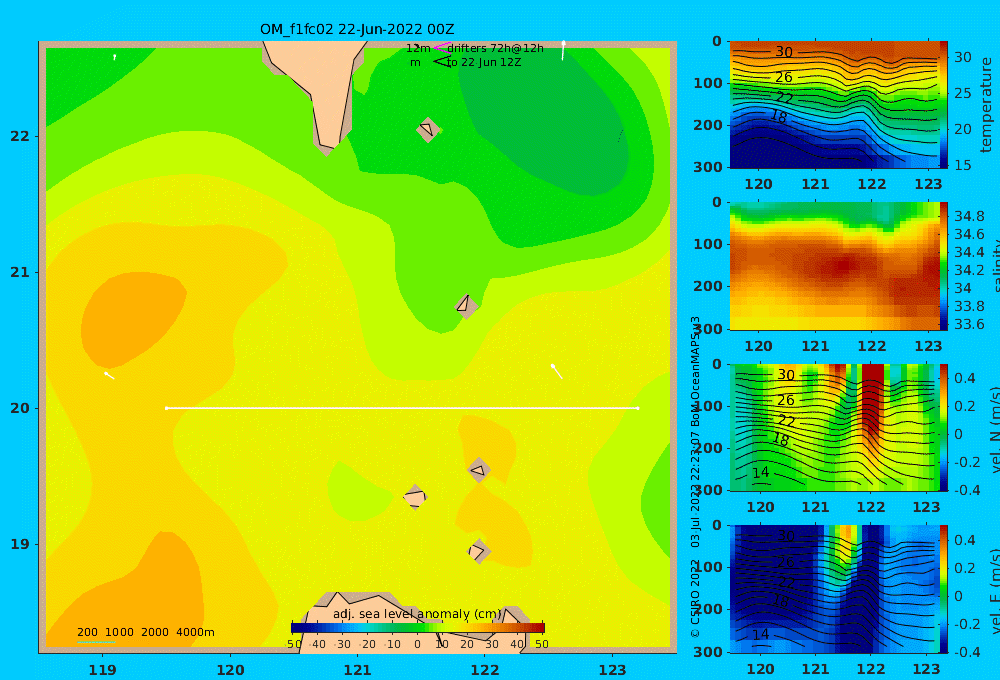The width and height of the screenshot is (1000, 680).
Task: Click the white drifter track near 20.2N 119E
Action: 109,376
